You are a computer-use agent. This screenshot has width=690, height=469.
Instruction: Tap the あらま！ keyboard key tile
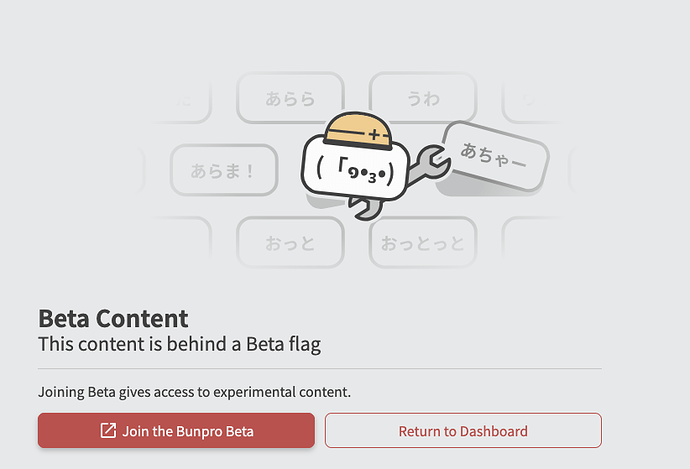(224, 170)
